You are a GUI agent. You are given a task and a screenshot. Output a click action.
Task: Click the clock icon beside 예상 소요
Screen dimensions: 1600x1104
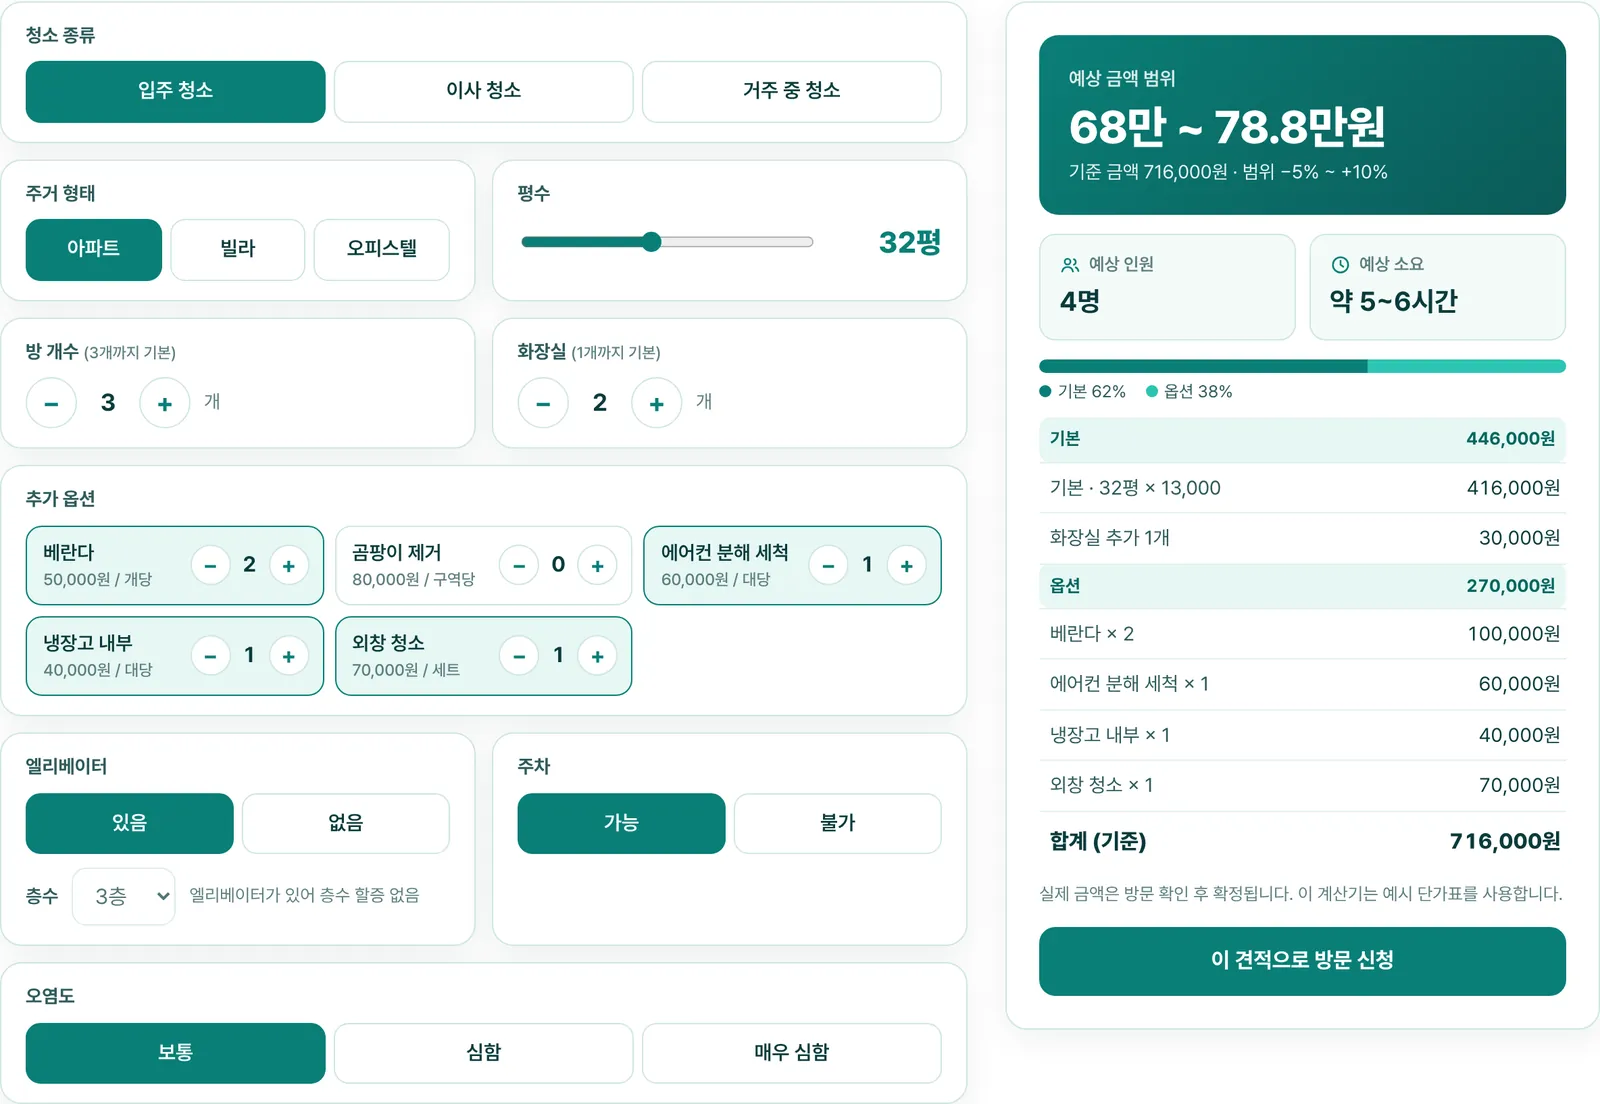[1340, 265]
